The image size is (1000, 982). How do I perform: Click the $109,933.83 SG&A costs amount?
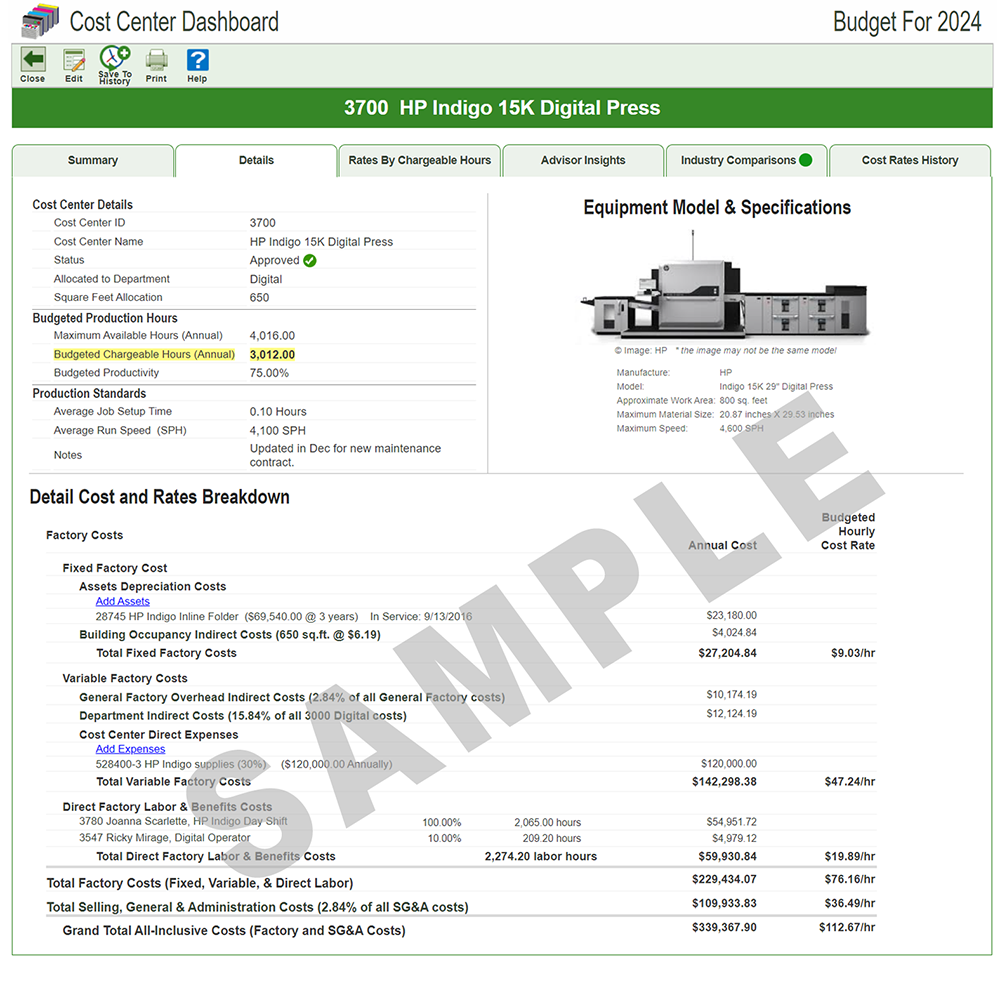724,904
